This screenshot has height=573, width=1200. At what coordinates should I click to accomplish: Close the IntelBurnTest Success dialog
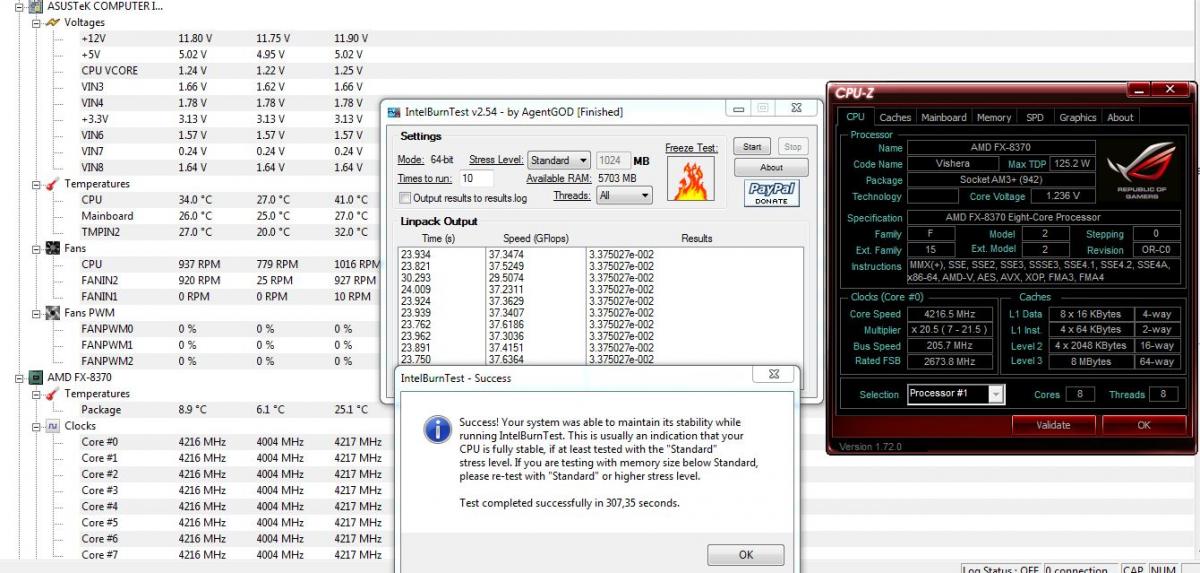click(x=773, y=375)
